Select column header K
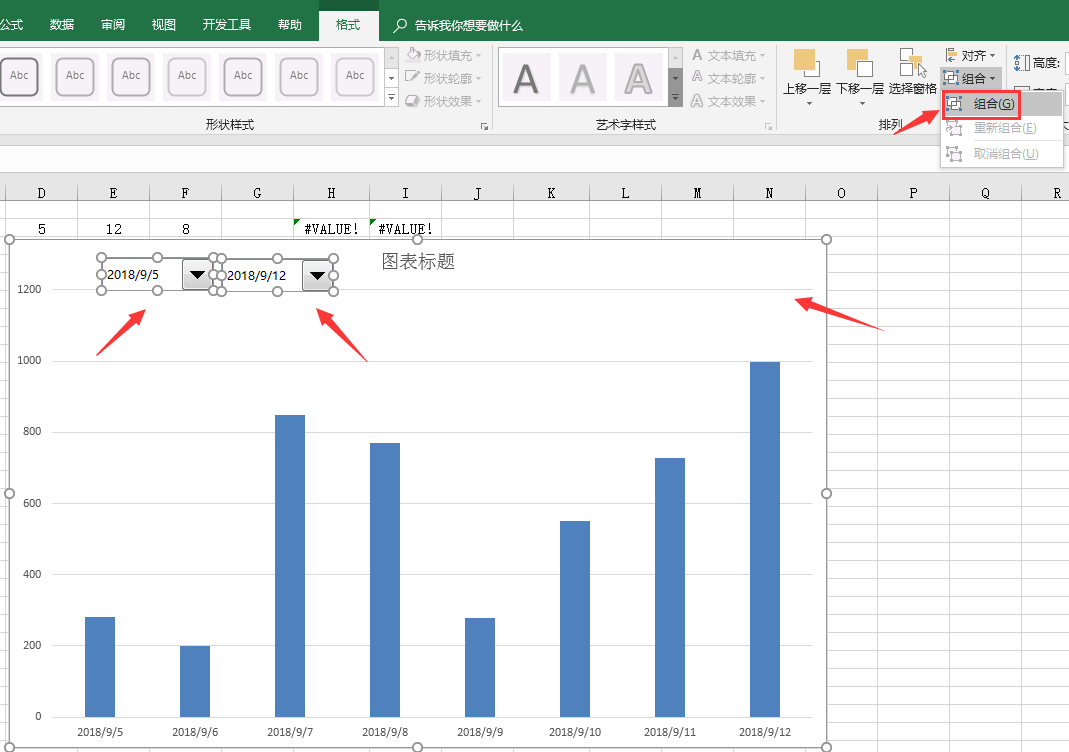This screenshot has height=752, width=1069. click(x=551, y=193)
